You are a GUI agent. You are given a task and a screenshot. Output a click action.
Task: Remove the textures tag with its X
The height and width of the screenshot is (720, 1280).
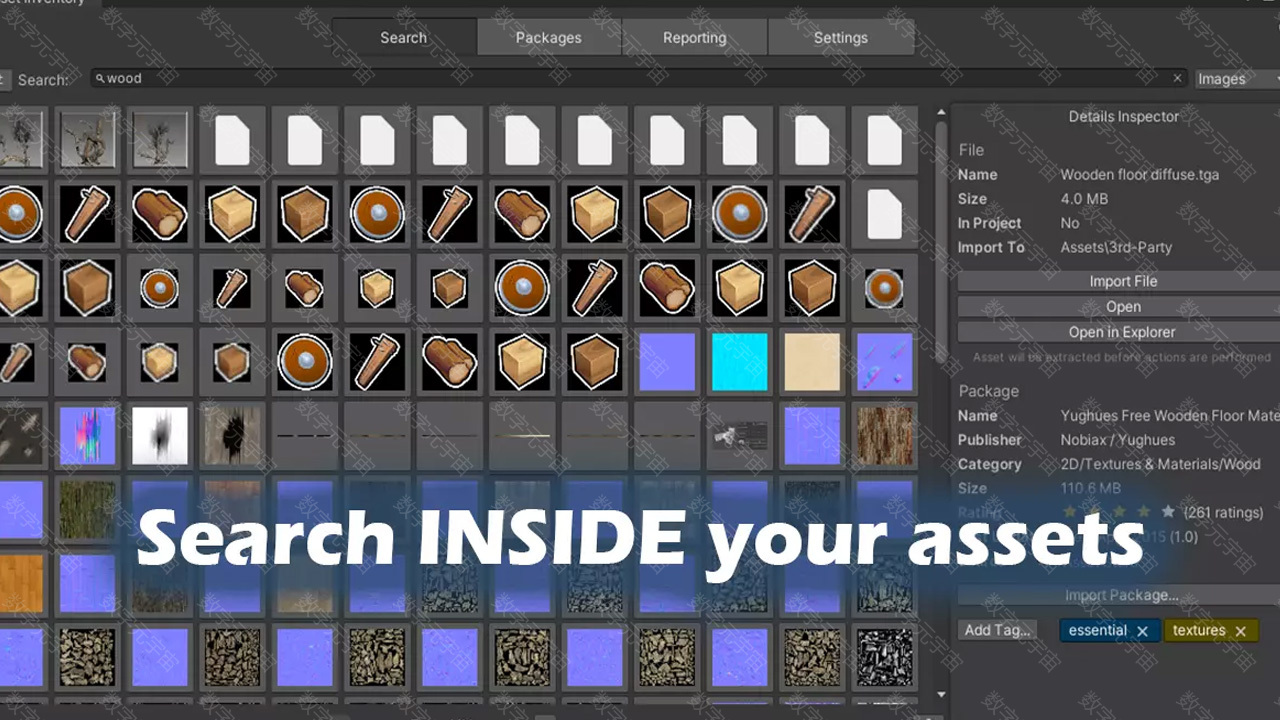point(1240,631)
